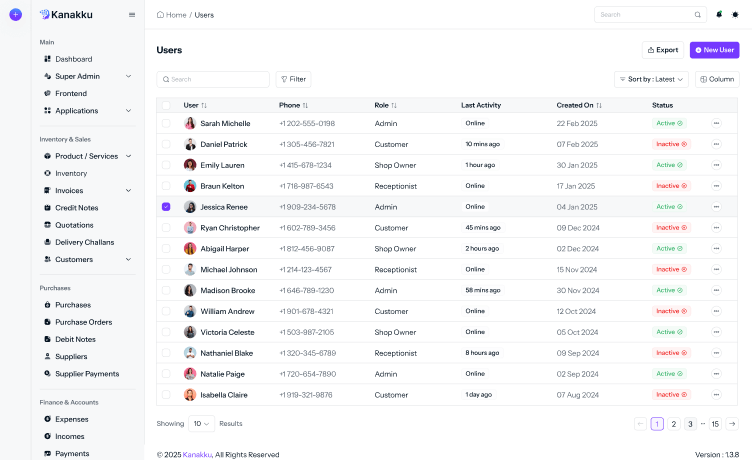The image size is (752, 460).
Task: Open actions menu for Abigail Harper row
Action: coord(716,248)
